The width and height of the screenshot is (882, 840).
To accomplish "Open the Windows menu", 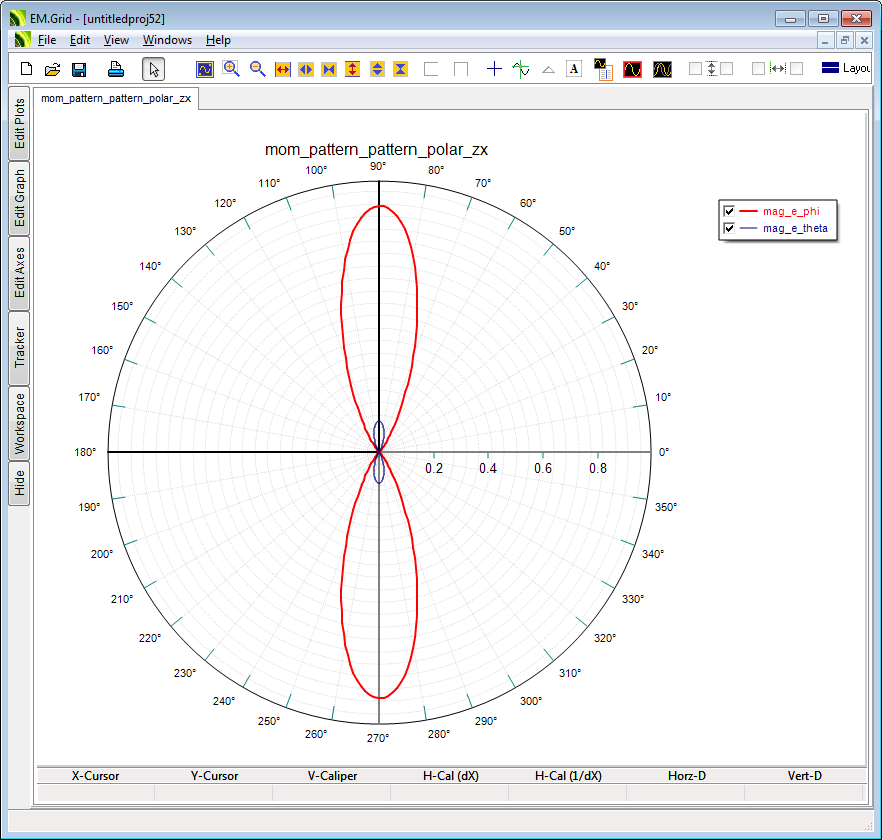I will pyautogui.click(x=167, y=40).
